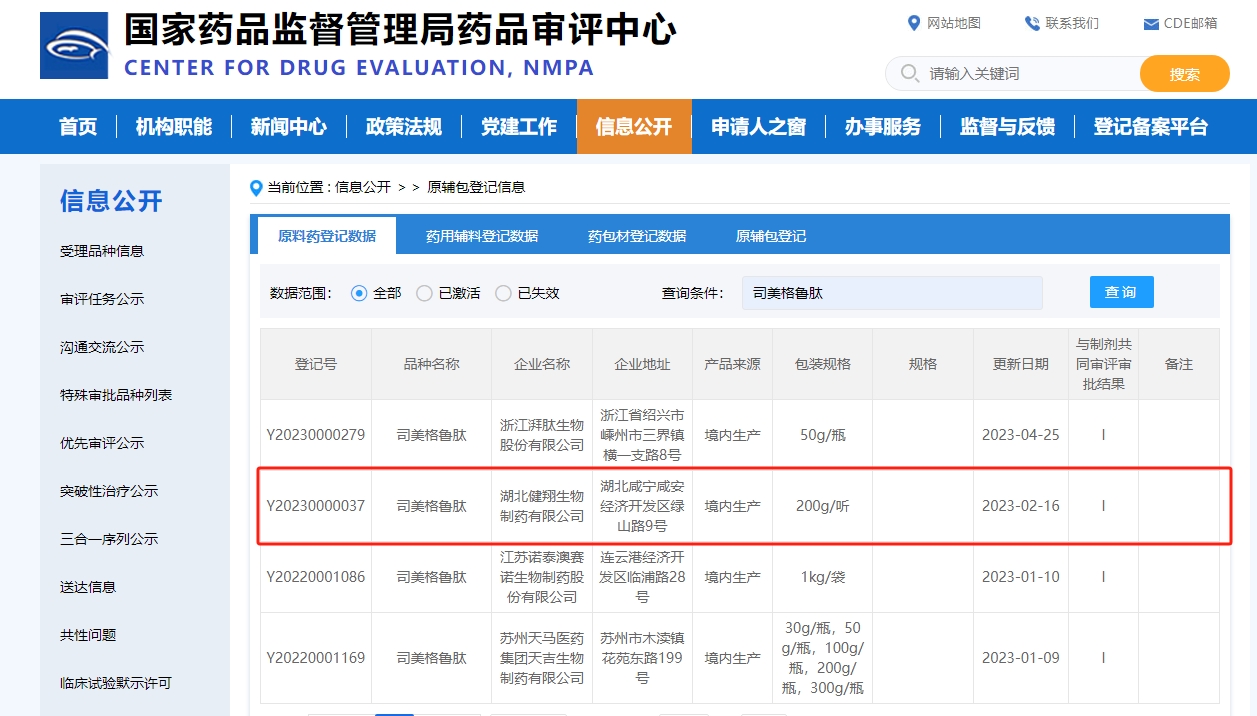Open 优先审评公示 sidebar link

point(102,443)
